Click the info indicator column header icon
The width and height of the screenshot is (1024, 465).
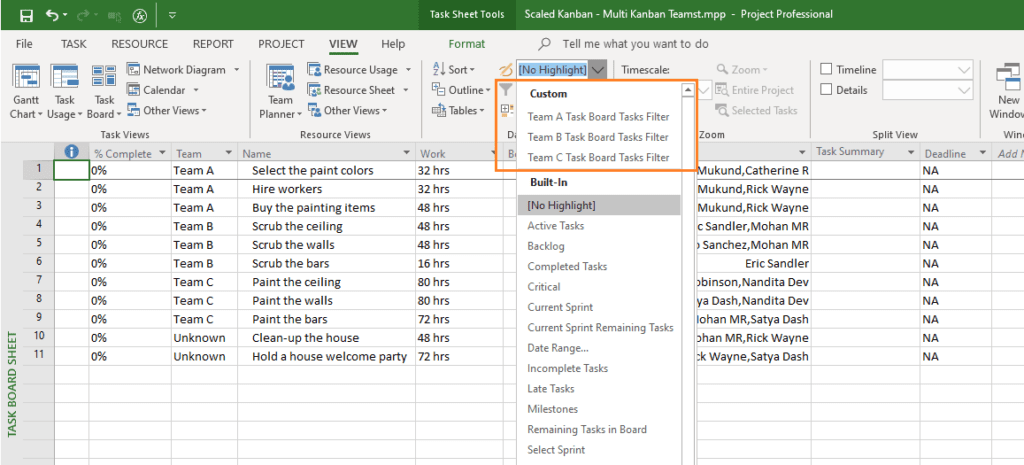(71, 152)
